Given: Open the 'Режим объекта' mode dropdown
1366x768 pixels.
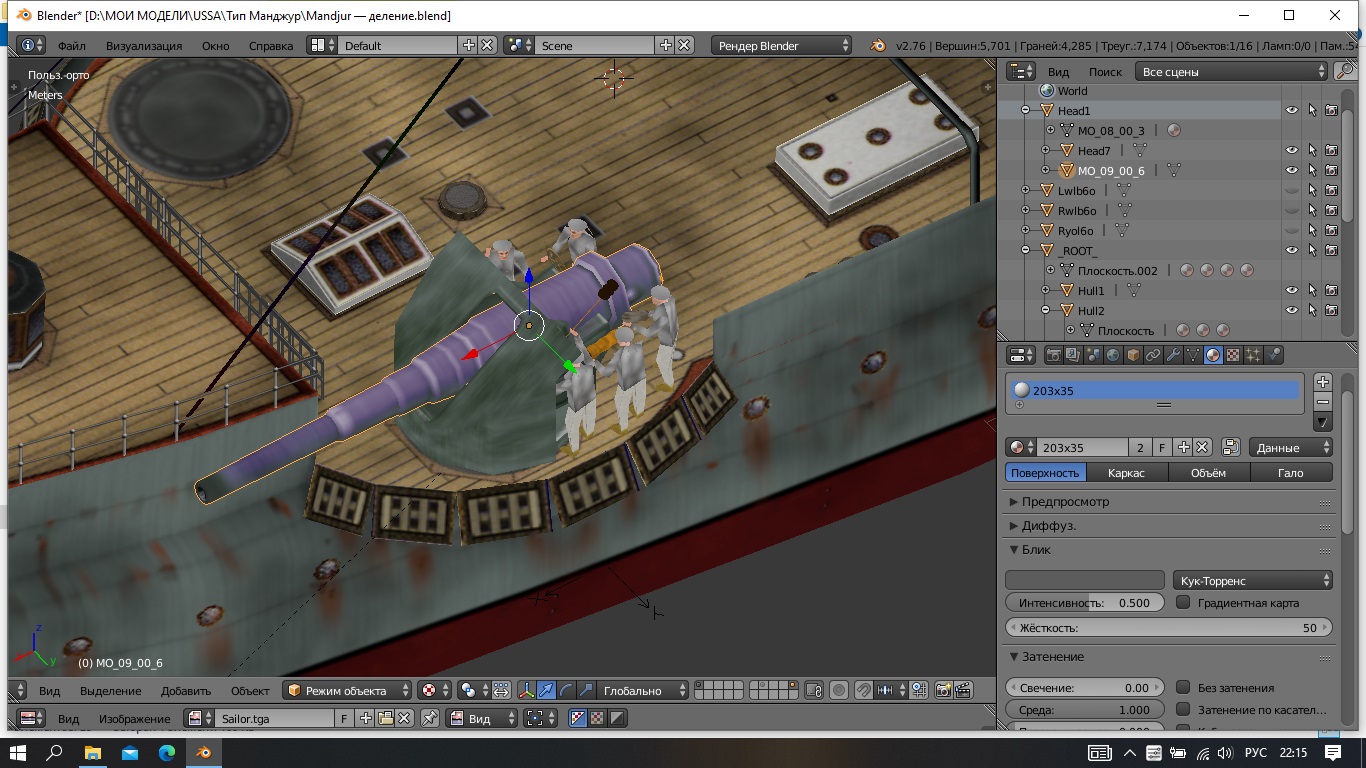Looking at the screenshot, I should pos(348,690).
